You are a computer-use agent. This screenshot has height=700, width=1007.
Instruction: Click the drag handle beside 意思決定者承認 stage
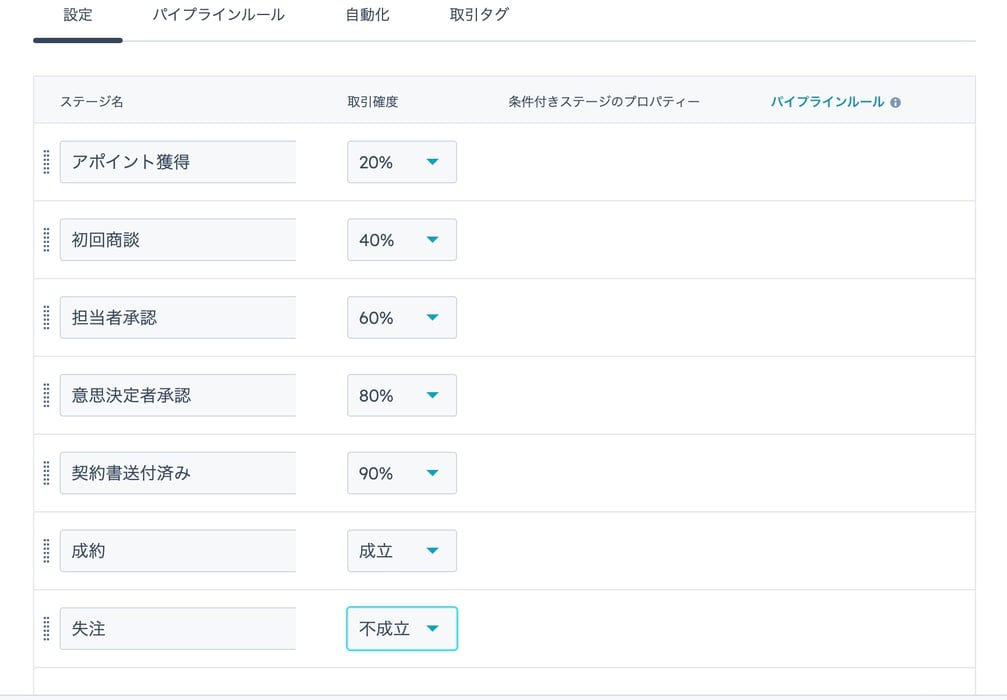[x=45, y=395]
